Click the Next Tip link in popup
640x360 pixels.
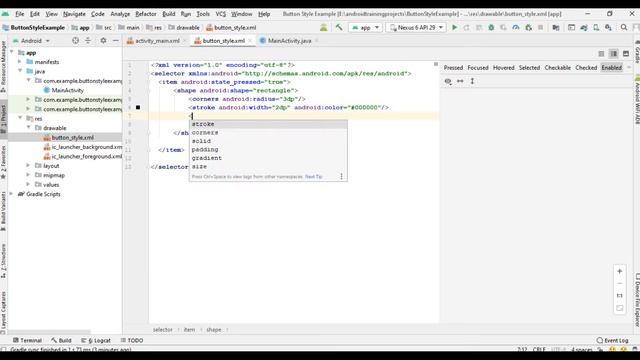click(x=313, y=177)
